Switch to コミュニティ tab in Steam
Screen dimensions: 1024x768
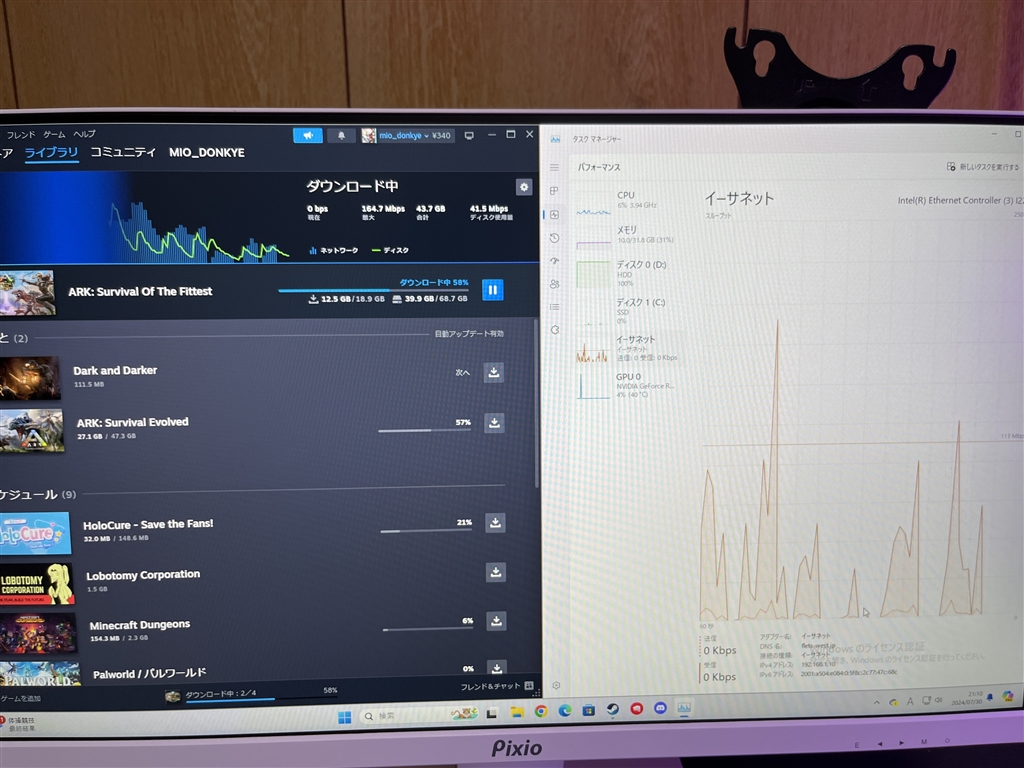[x=123, y=152]
